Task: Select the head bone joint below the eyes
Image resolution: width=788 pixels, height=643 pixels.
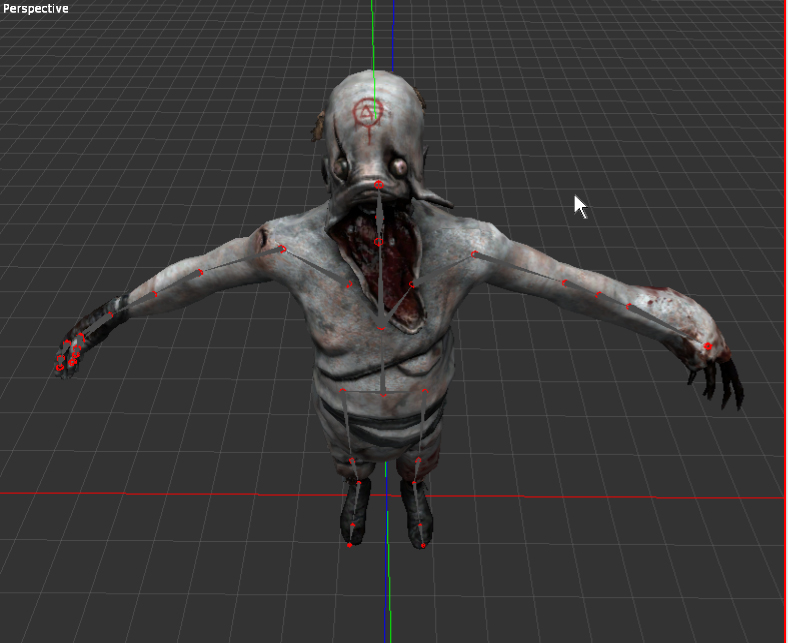Action: point(378,185)
